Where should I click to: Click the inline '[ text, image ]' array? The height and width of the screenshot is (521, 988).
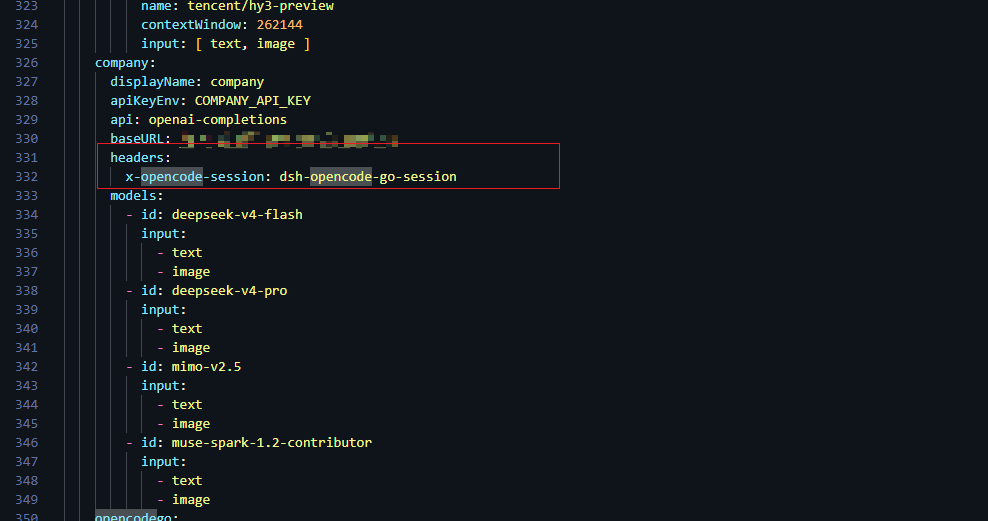coord(253,44)
